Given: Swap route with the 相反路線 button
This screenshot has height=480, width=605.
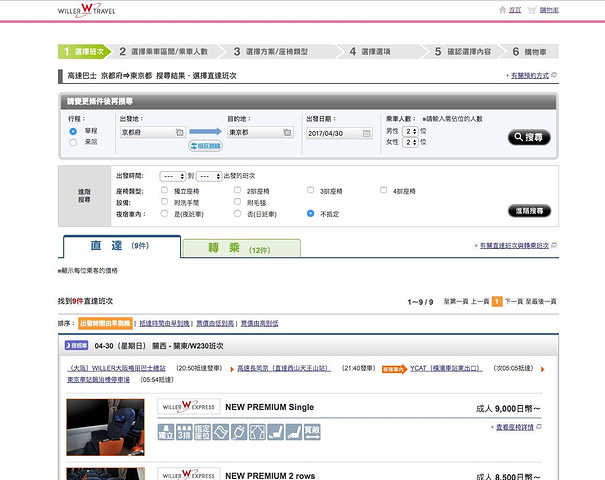Looking at the screenshot, I should [208, 145].
